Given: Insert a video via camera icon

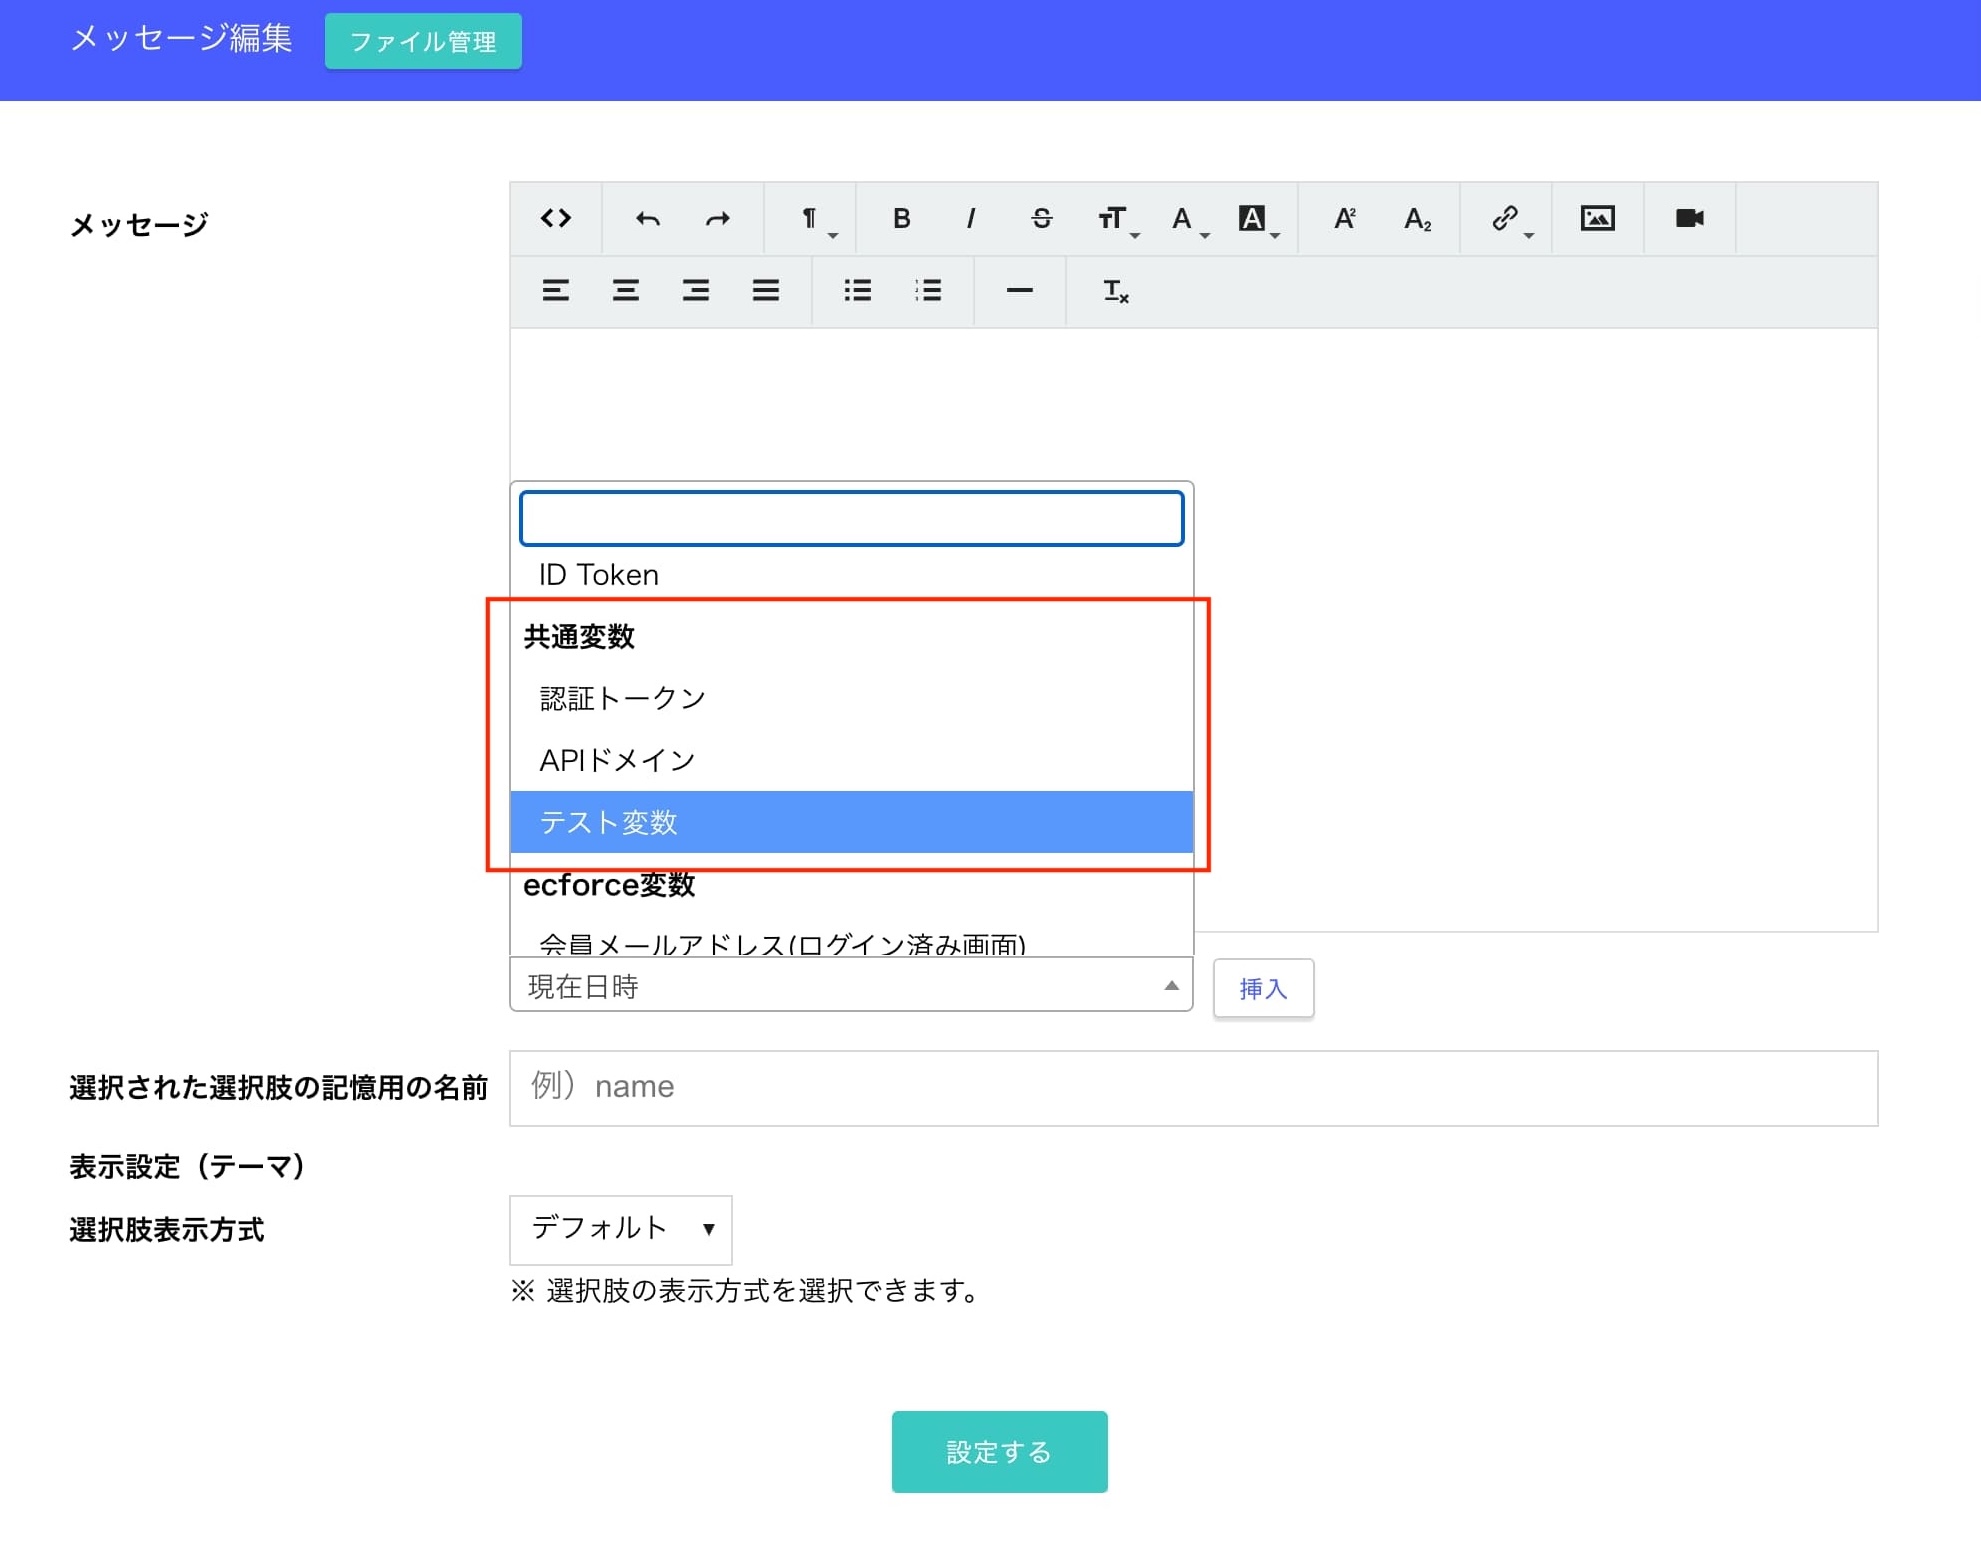Looking at the screenshot, I should click(x=1689, y=218).
